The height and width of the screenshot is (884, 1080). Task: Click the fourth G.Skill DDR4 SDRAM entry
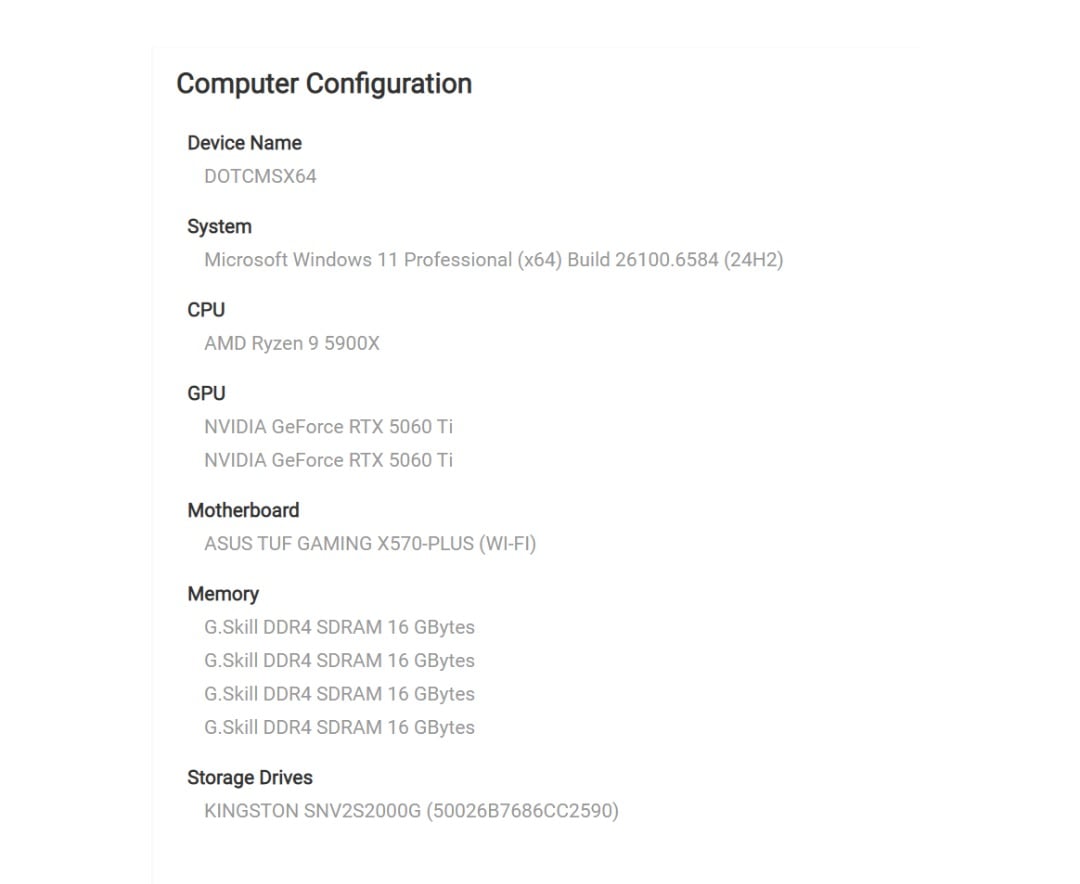tap(340, 728)
